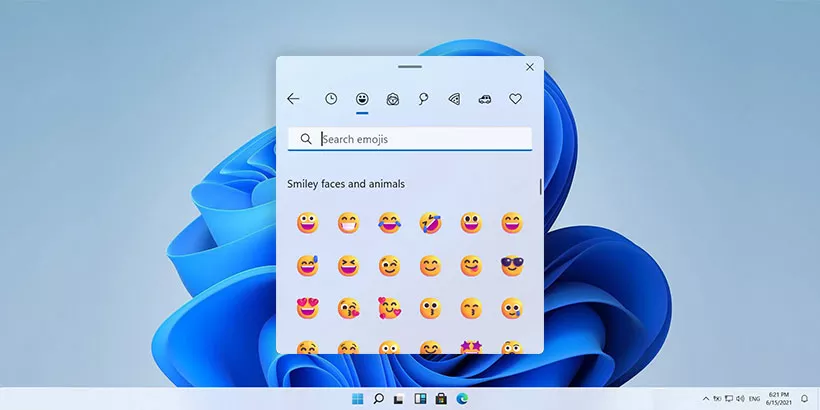Viewport: 820px width, 410px height.
Task: Insert the smiling face with sunglasses emoji
Action: tap(512, 266)
